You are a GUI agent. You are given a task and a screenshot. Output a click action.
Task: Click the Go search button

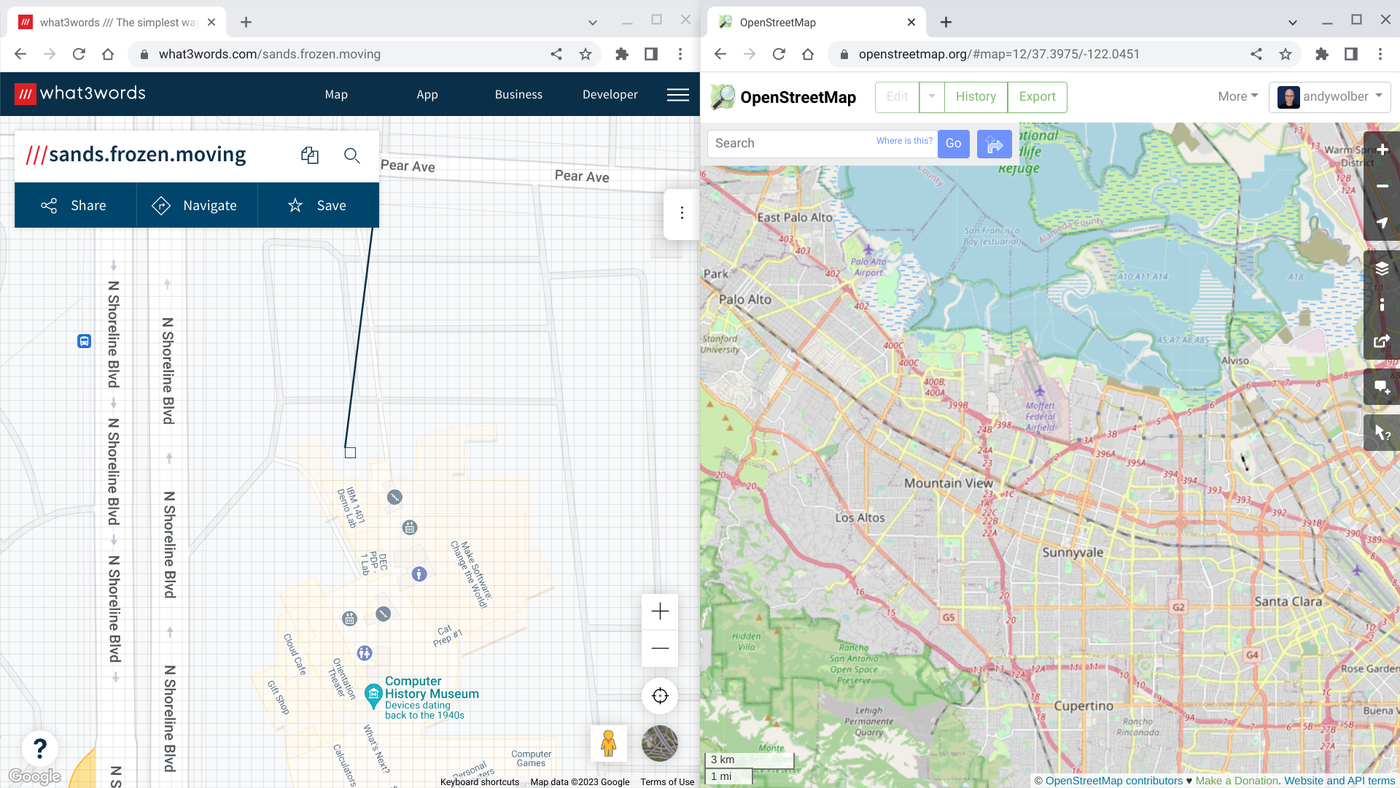[x=953, y=143]
